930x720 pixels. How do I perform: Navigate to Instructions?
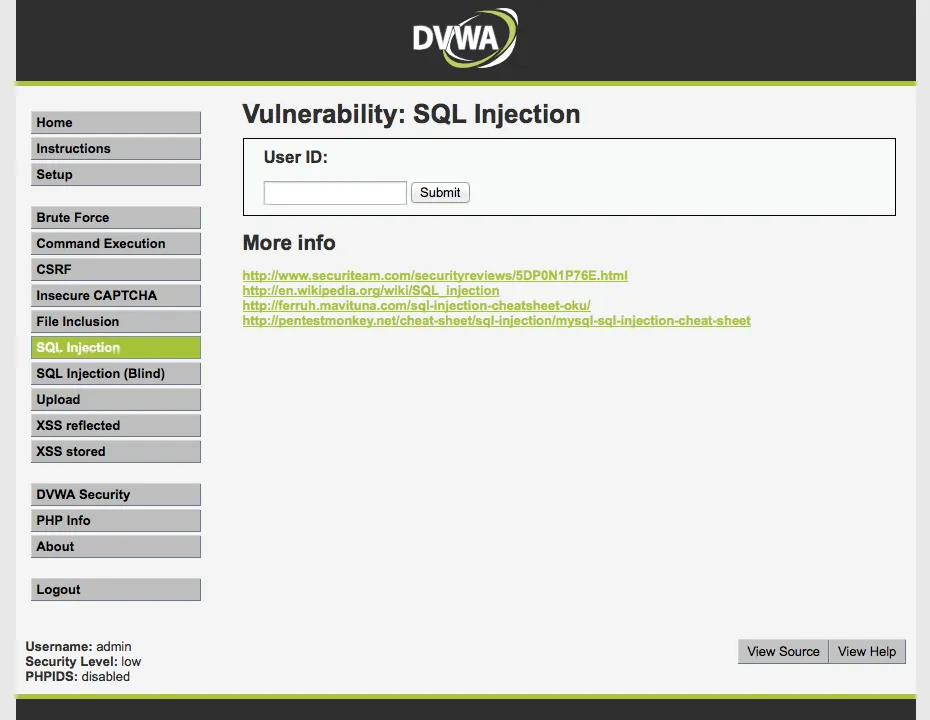coord(115,148)
